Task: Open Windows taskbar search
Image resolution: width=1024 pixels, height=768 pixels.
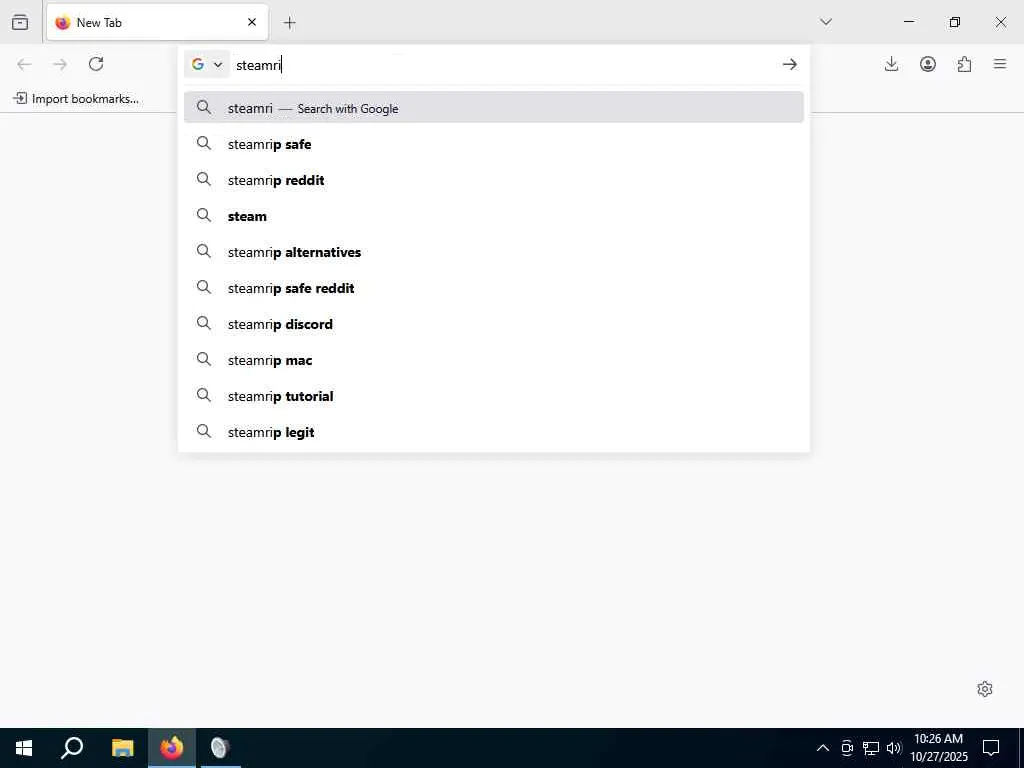Action: click(72, 748)
